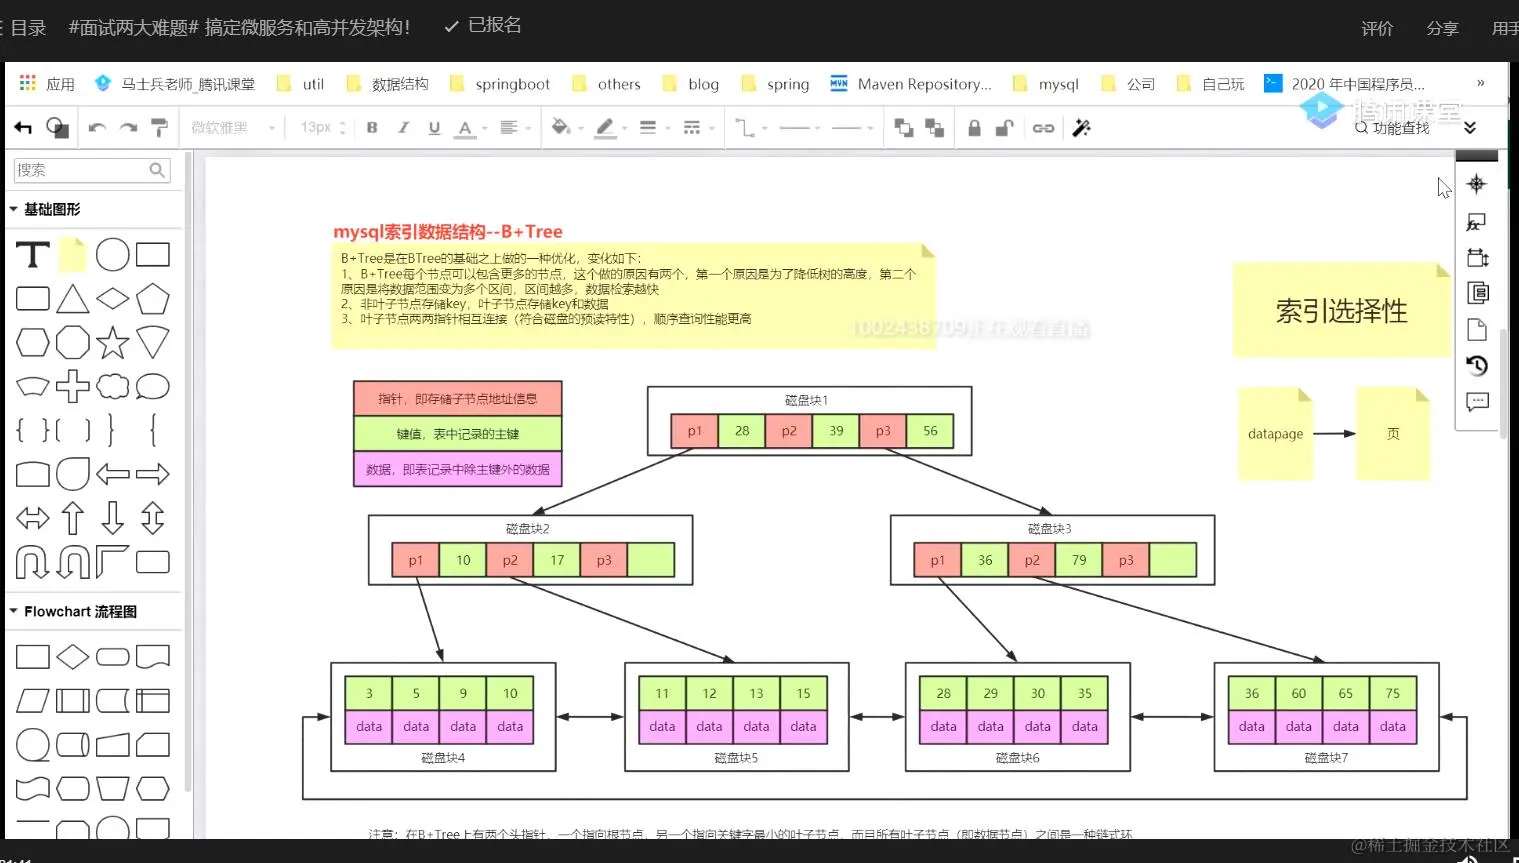
Task: Expand the toolbar double chevron
Action: coord(1470,128)
